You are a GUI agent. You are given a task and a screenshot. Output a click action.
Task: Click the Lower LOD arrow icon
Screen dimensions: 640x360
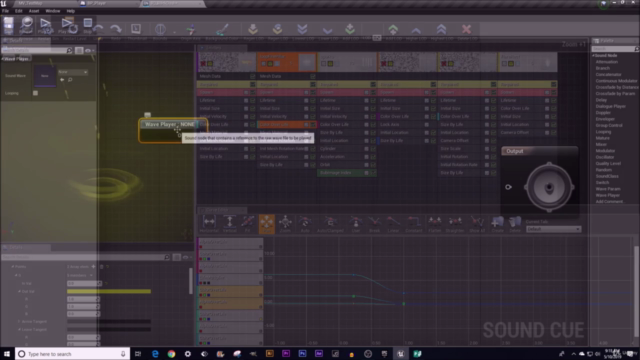327,30
